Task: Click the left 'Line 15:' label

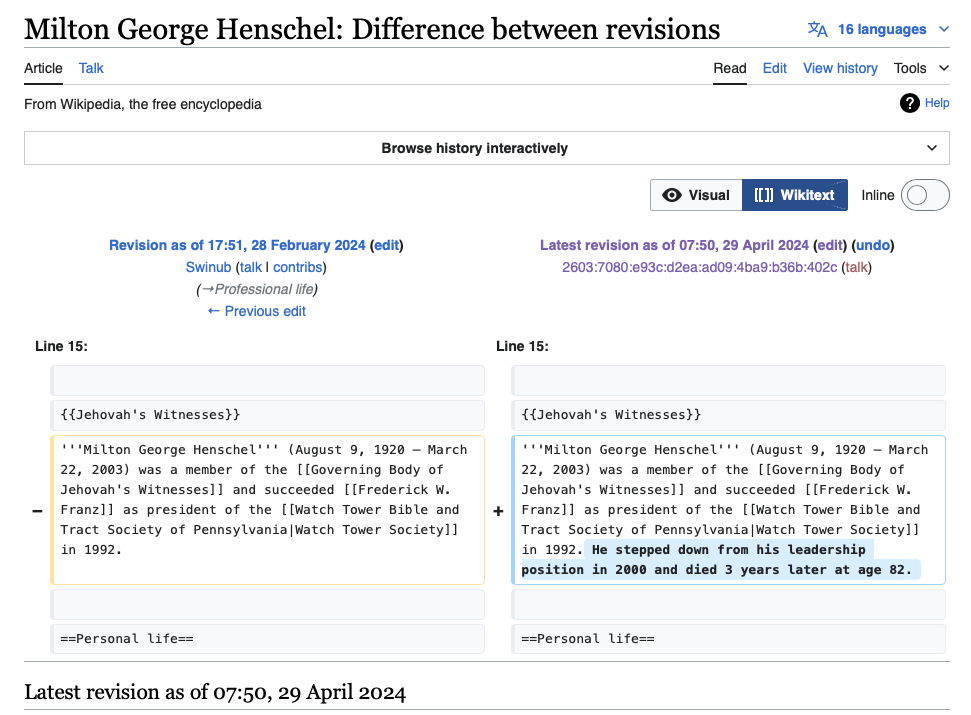Action: [x=61, y=346]
